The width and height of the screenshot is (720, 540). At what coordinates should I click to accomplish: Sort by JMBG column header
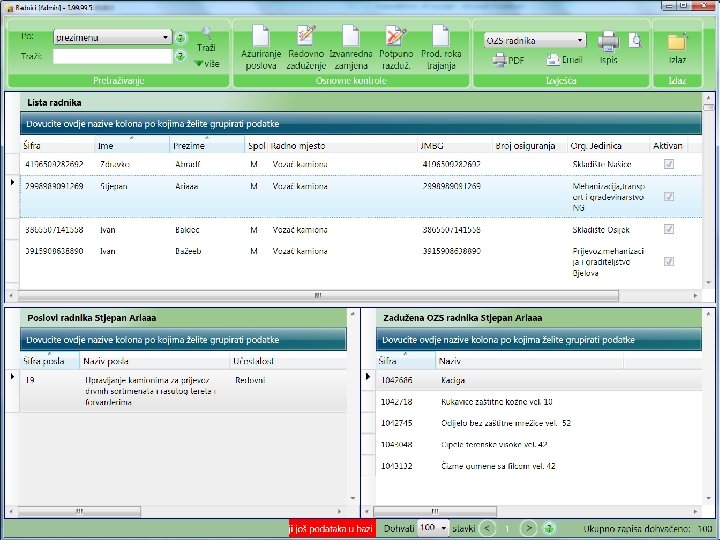[x=455, y=146]
